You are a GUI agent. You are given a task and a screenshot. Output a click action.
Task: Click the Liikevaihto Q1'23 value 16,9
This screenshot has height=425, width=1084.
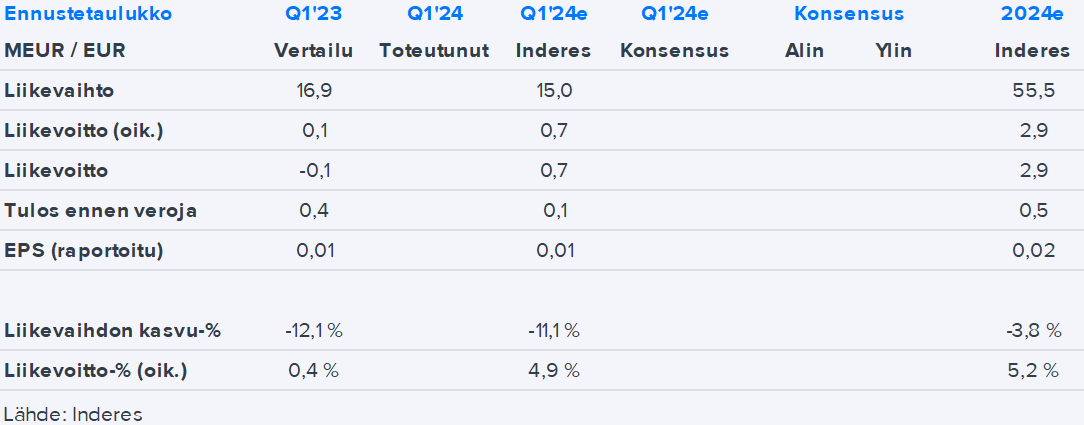click(313, 91)
